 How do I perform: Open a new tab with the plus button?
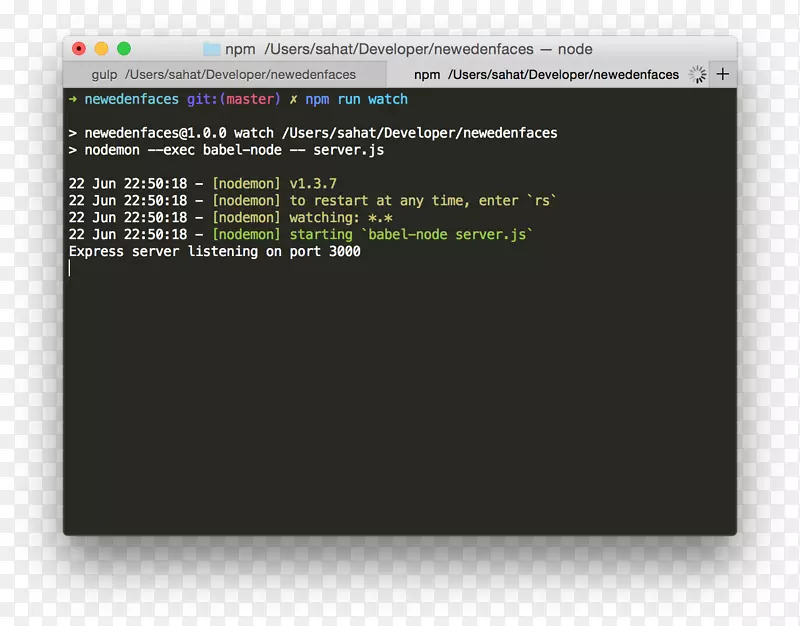[722, 74]
